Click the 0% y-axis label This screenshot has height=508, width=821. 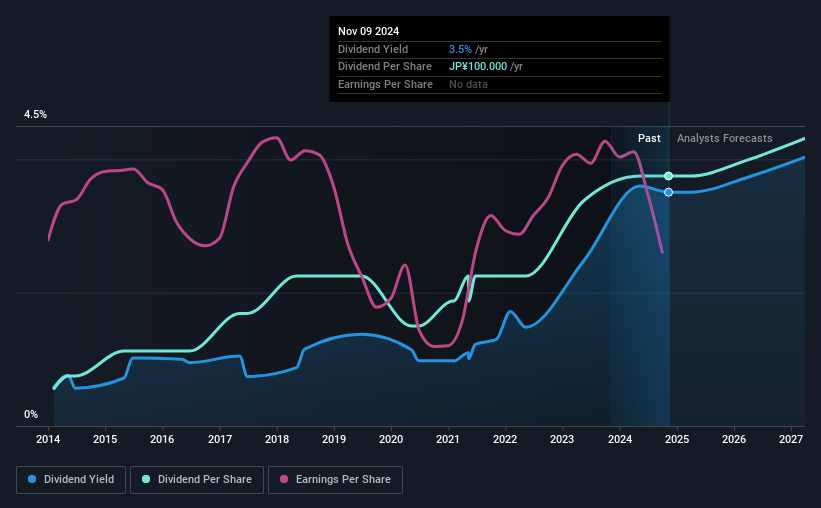click(x=31, y=414)
